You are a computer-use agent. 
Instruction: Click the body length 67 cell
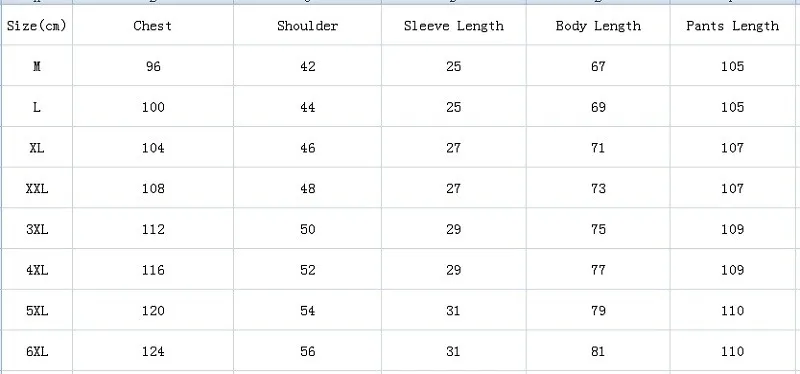point(598,65)
